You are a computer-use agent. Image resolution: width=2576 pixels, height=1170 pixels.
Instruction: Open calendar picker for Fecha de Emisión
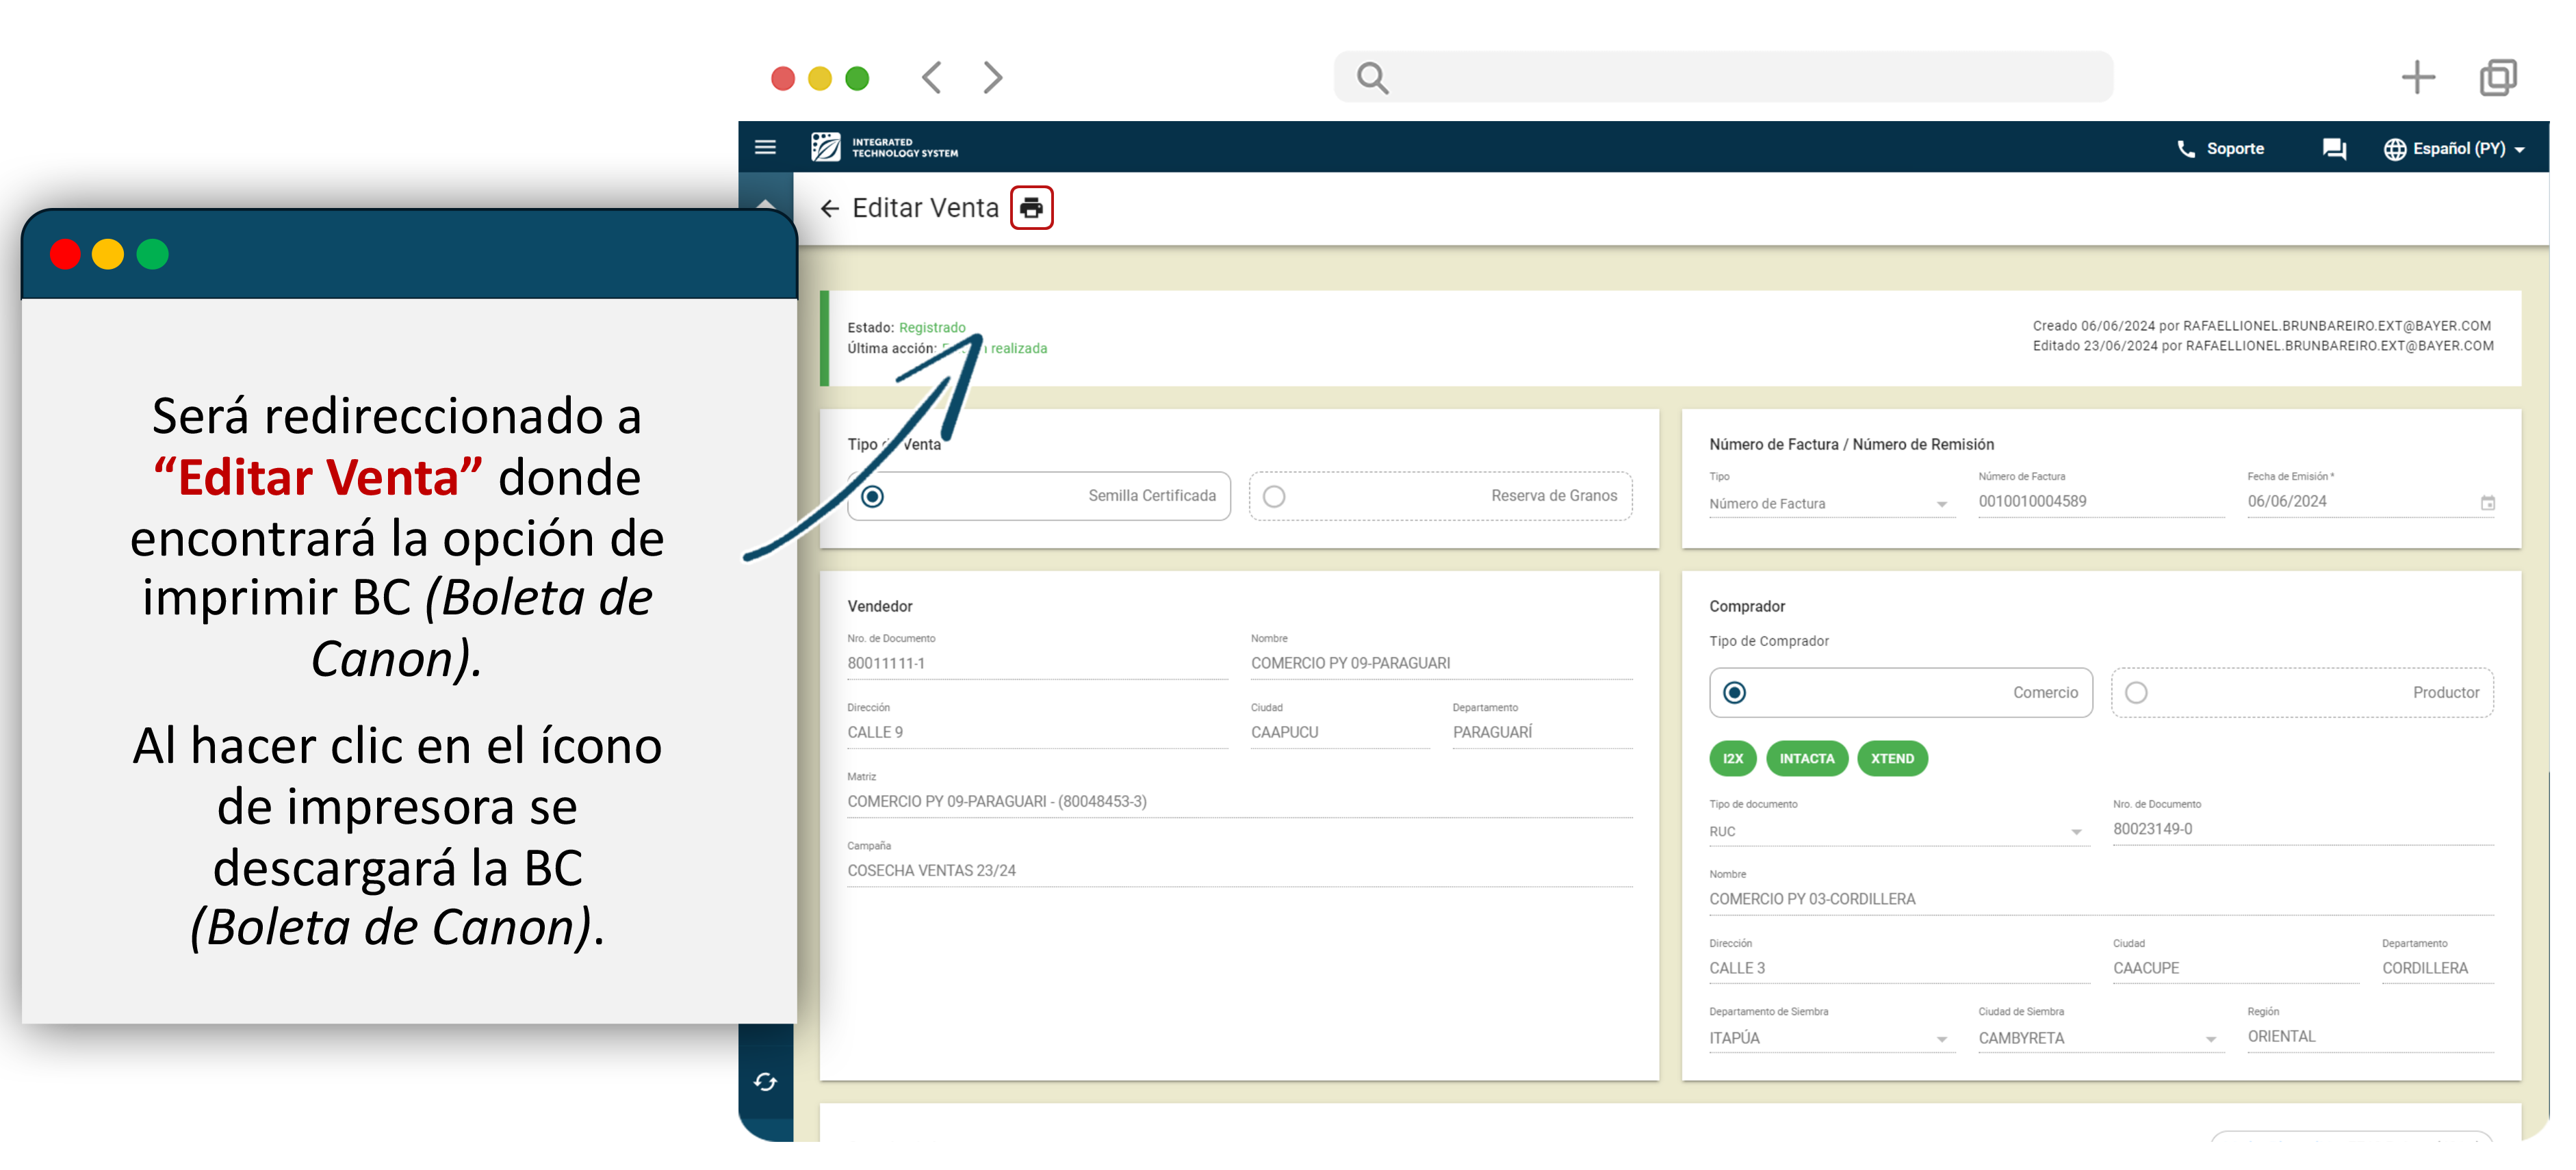pyautogui.click(x=2487, y=503)
